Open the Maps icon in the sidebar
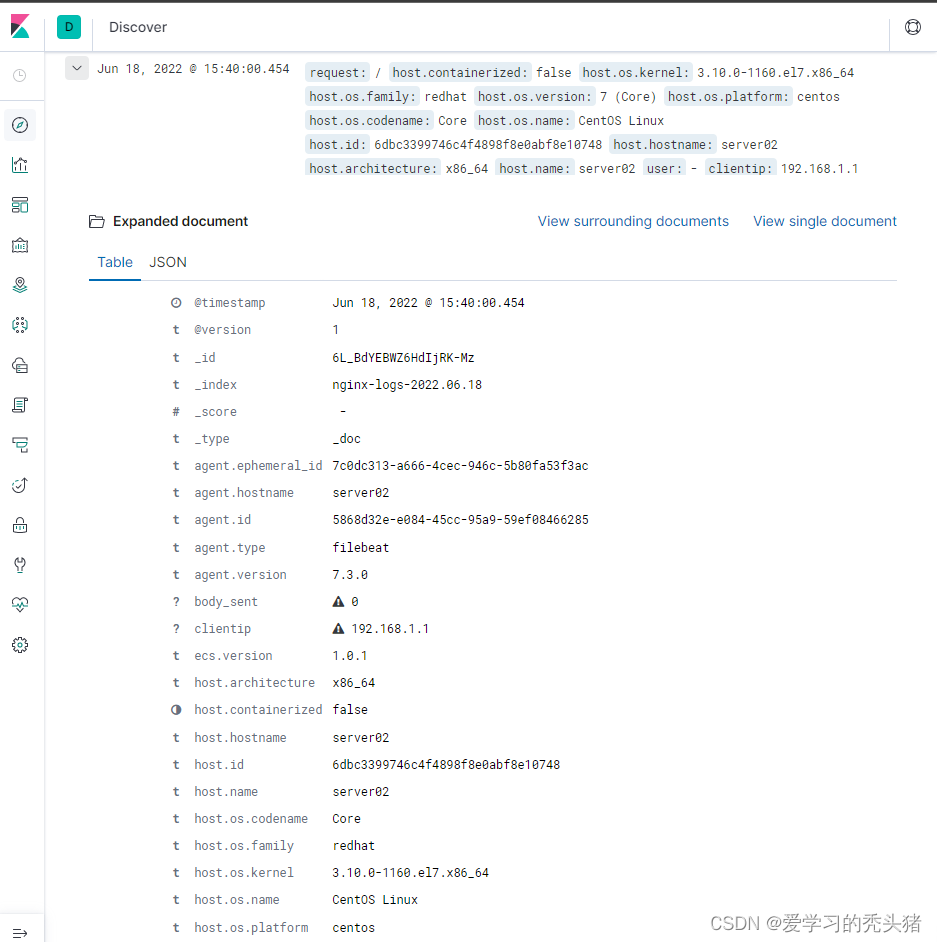Image resolution: width=937 pixels, height=942 pixels. [20, 285]
